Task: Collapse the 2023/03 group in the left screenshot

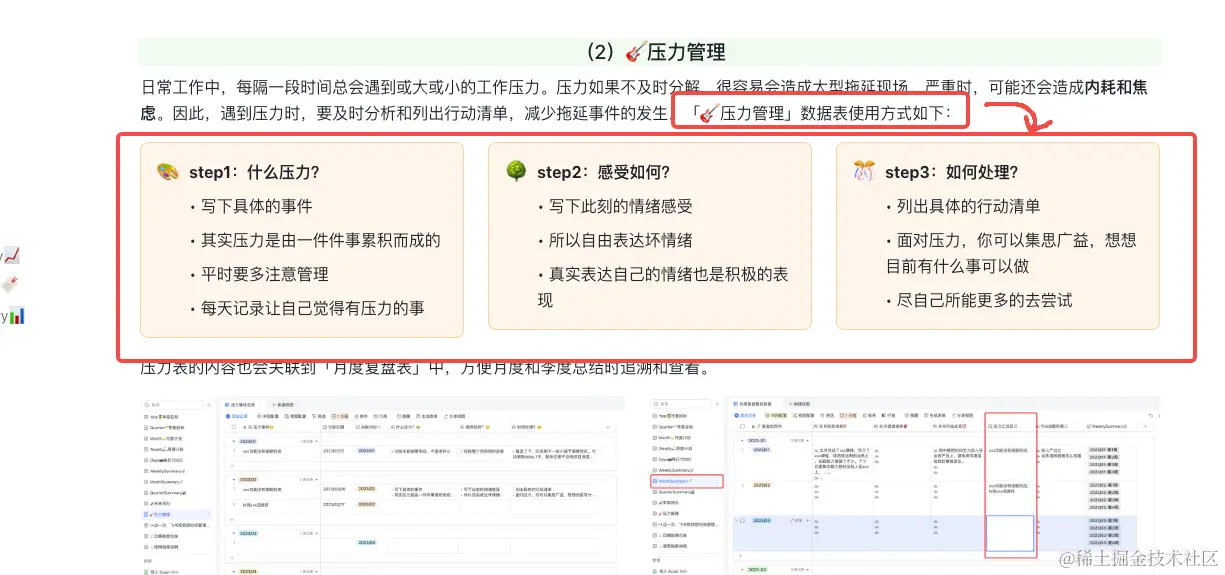Action: point(234,533)
